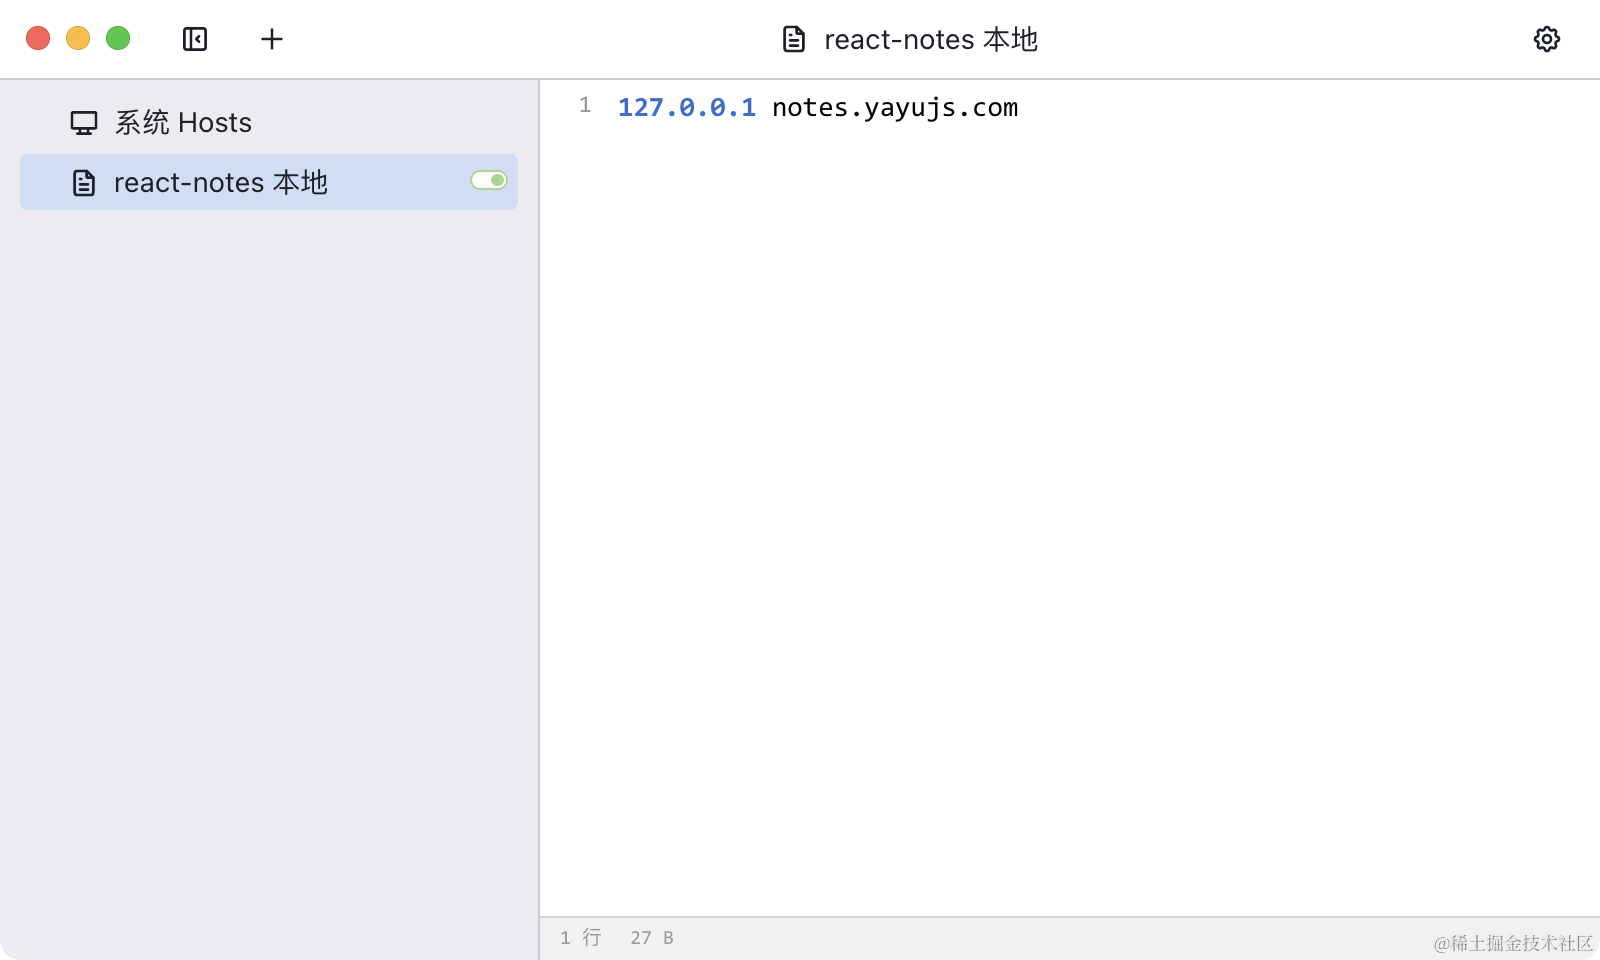Maximize the window with the green button

pyautogui.click(x=118, y=38)
